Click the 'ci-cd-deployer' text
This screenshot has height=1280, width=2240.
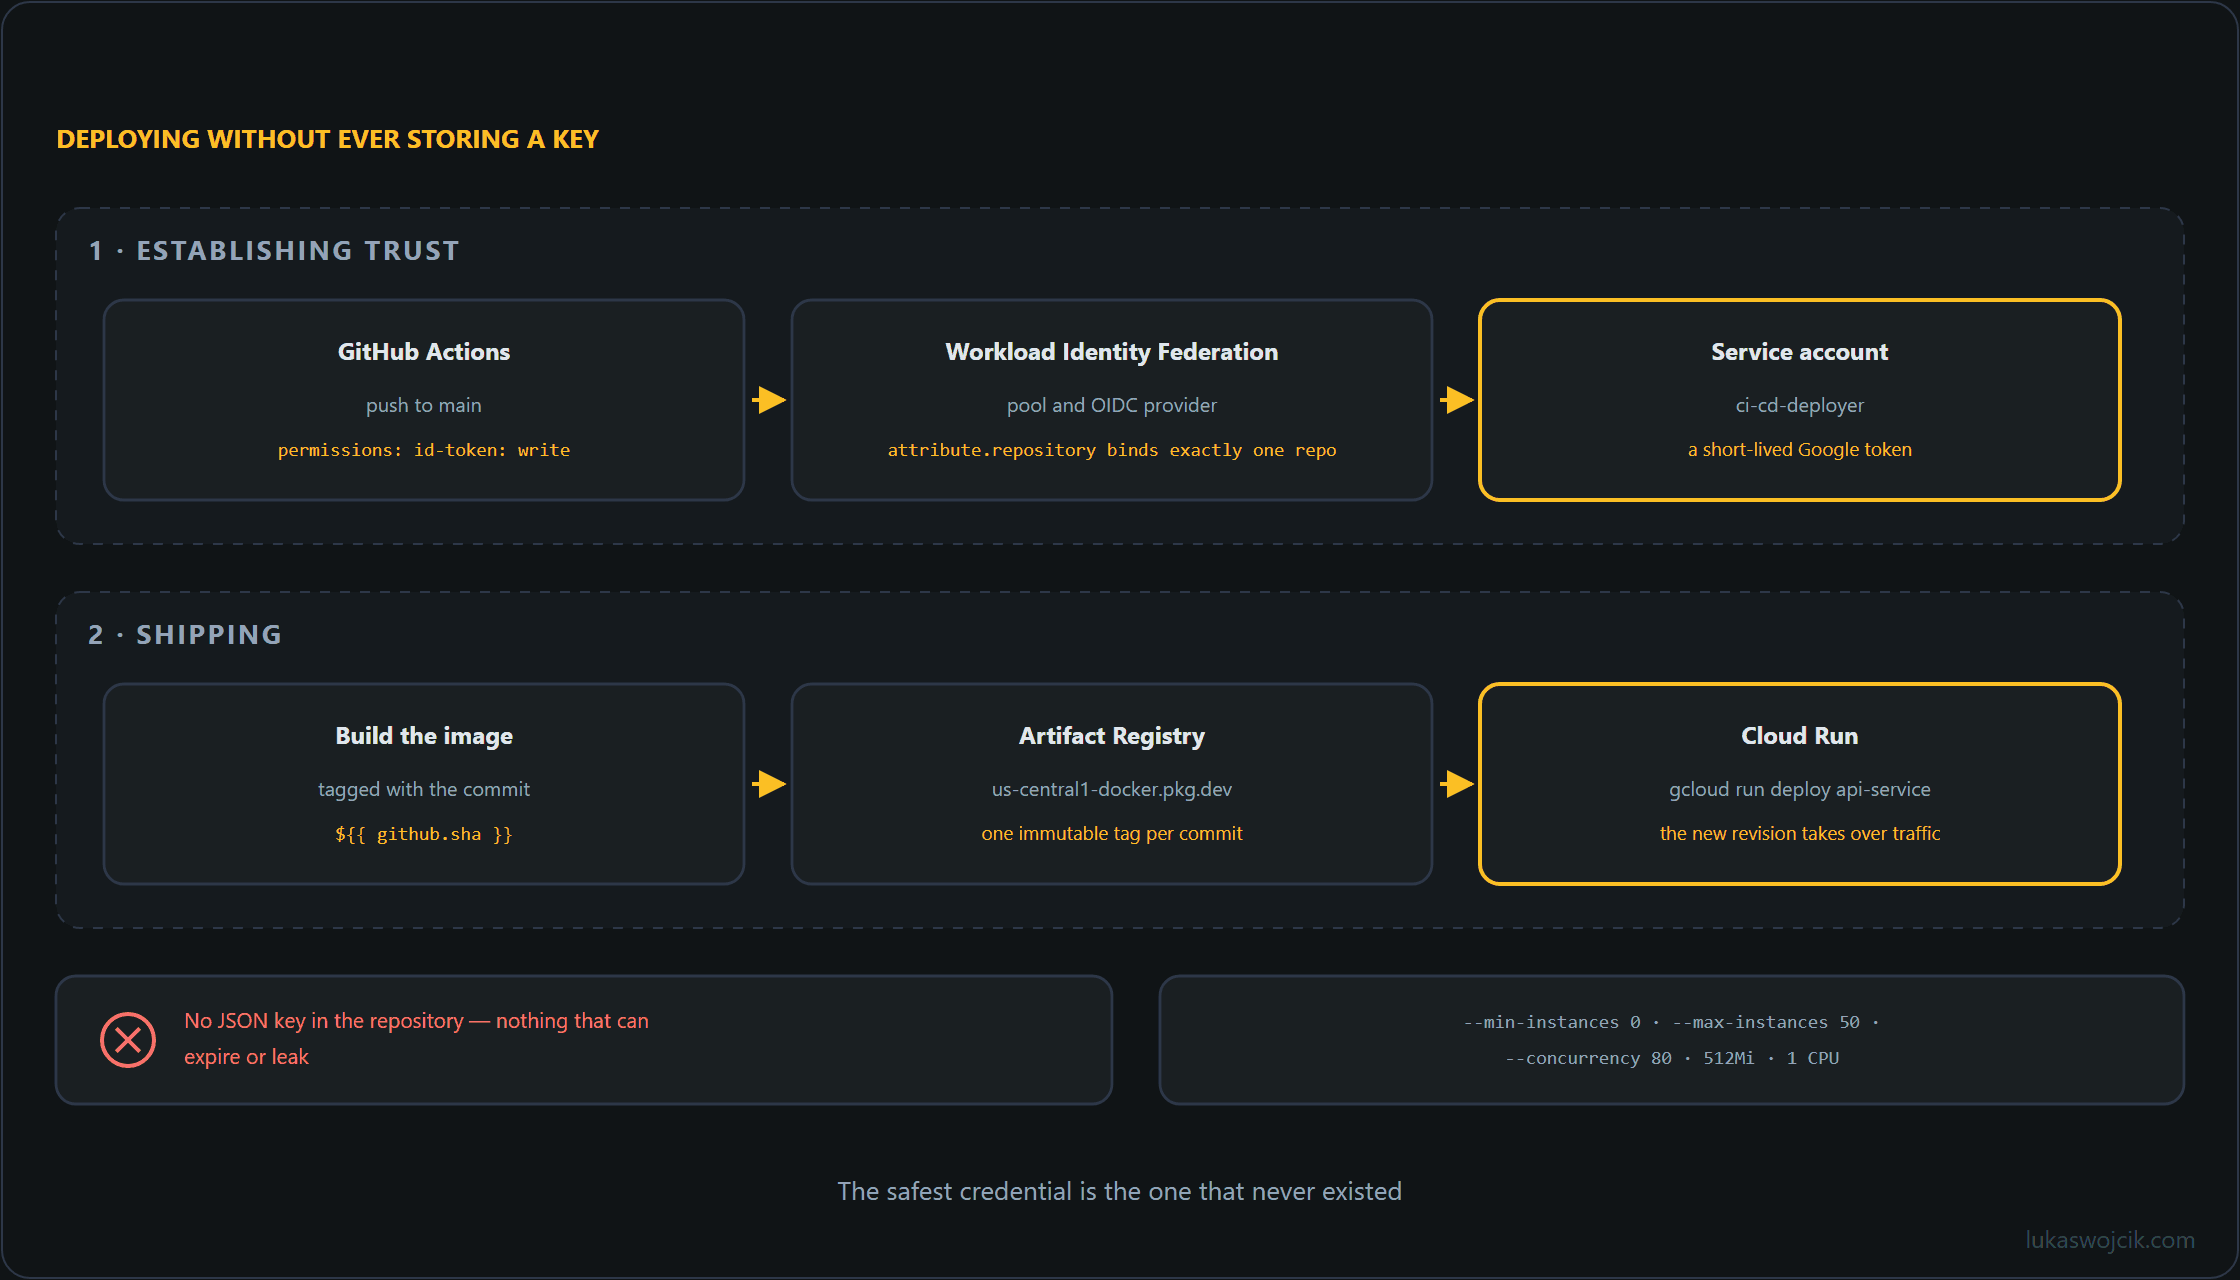(x=1800, y=405)
